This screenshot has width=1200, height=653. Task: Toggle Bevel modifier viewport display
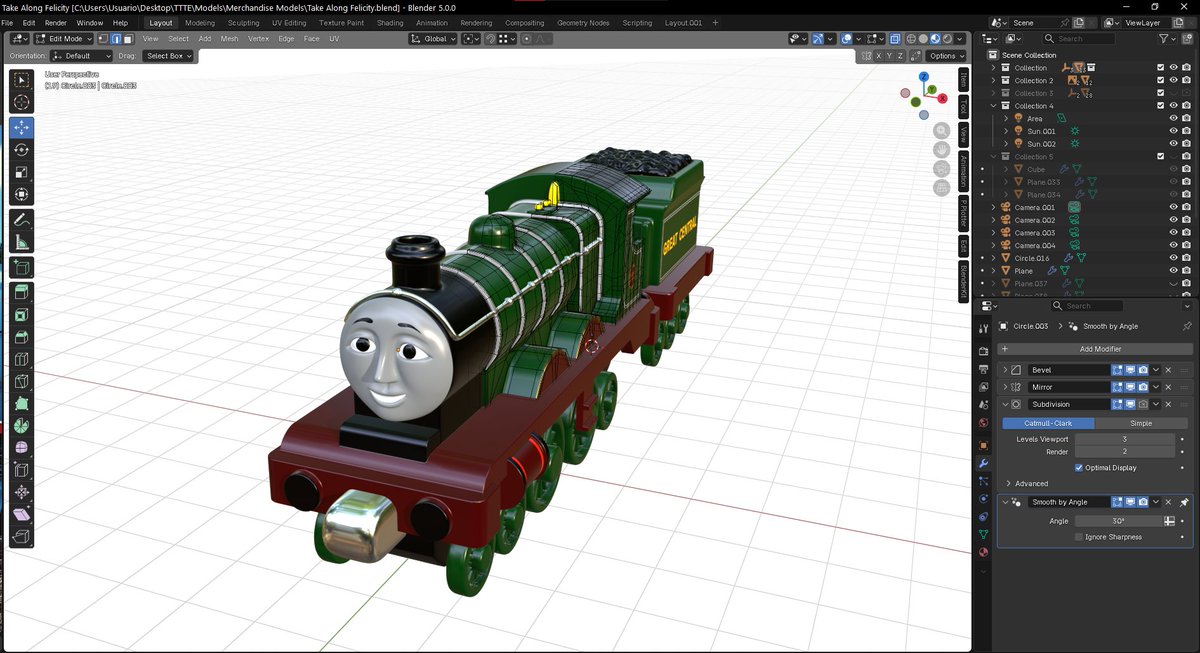tap(1130, 370)
